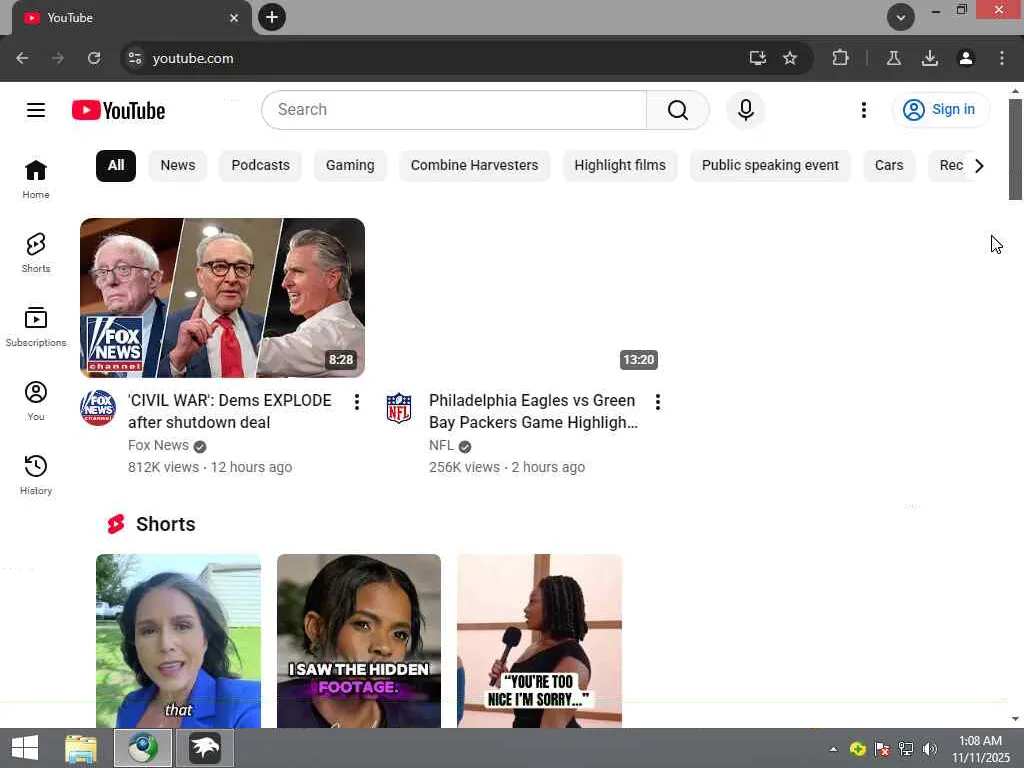The width and height of the screenshot is (1024, 768).
Task: Click the Sign in button
Action: pos(940,110)
